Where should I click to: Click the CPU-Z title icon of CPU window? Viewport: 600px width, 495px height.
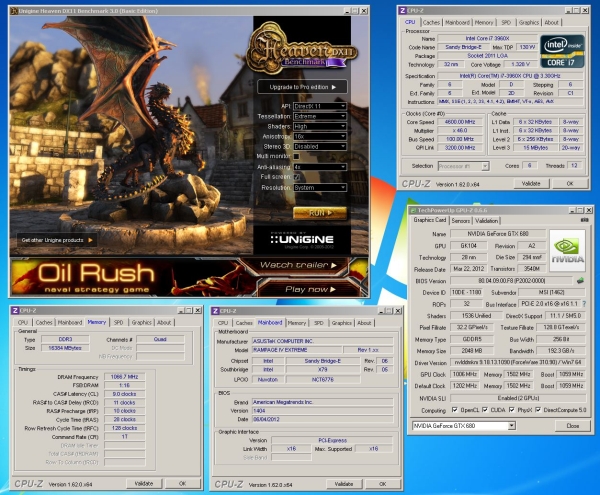pyautogui.click(x=402, y=10)
